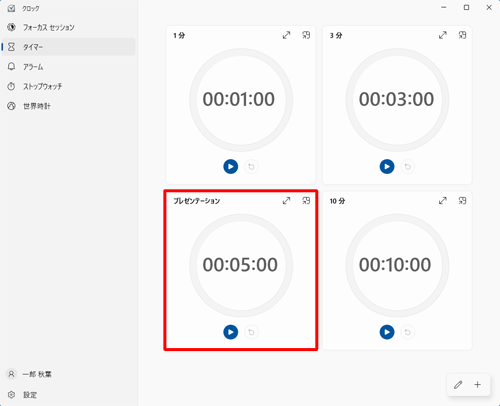Reset the 10分 timer
The image size is (500, 406).
tap(408, 332)
